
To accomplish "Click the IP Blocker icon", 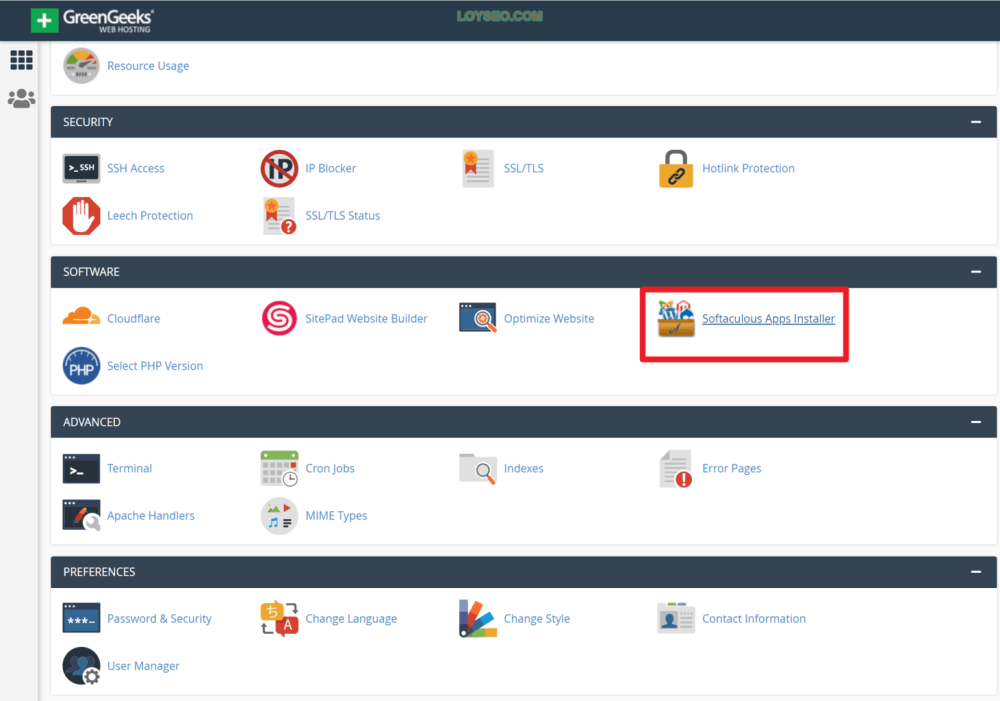I will [279, 168].
